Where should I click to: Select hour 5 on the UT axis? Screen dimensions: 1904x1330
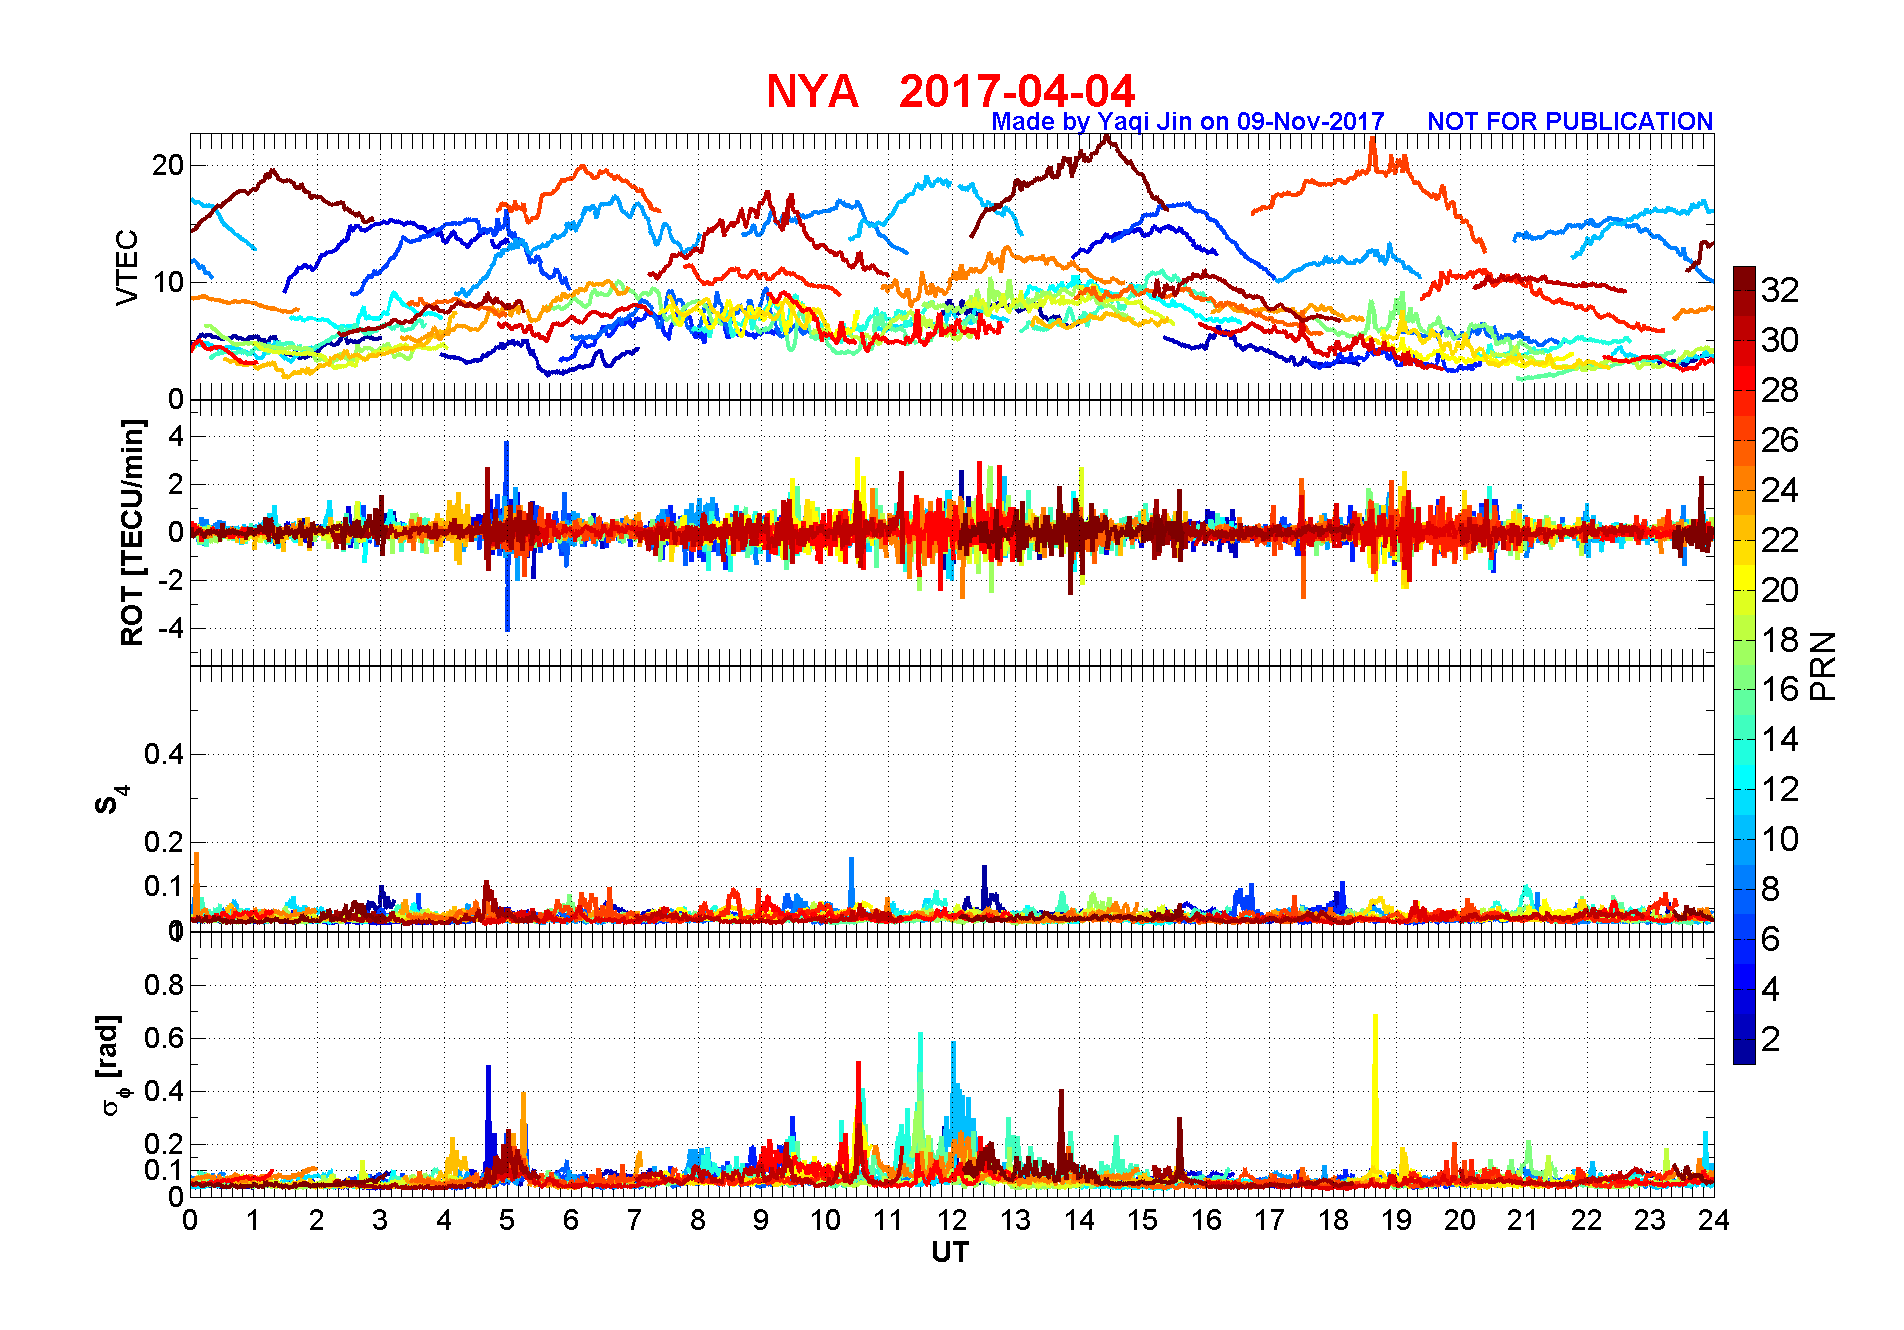coord(507,1220)
